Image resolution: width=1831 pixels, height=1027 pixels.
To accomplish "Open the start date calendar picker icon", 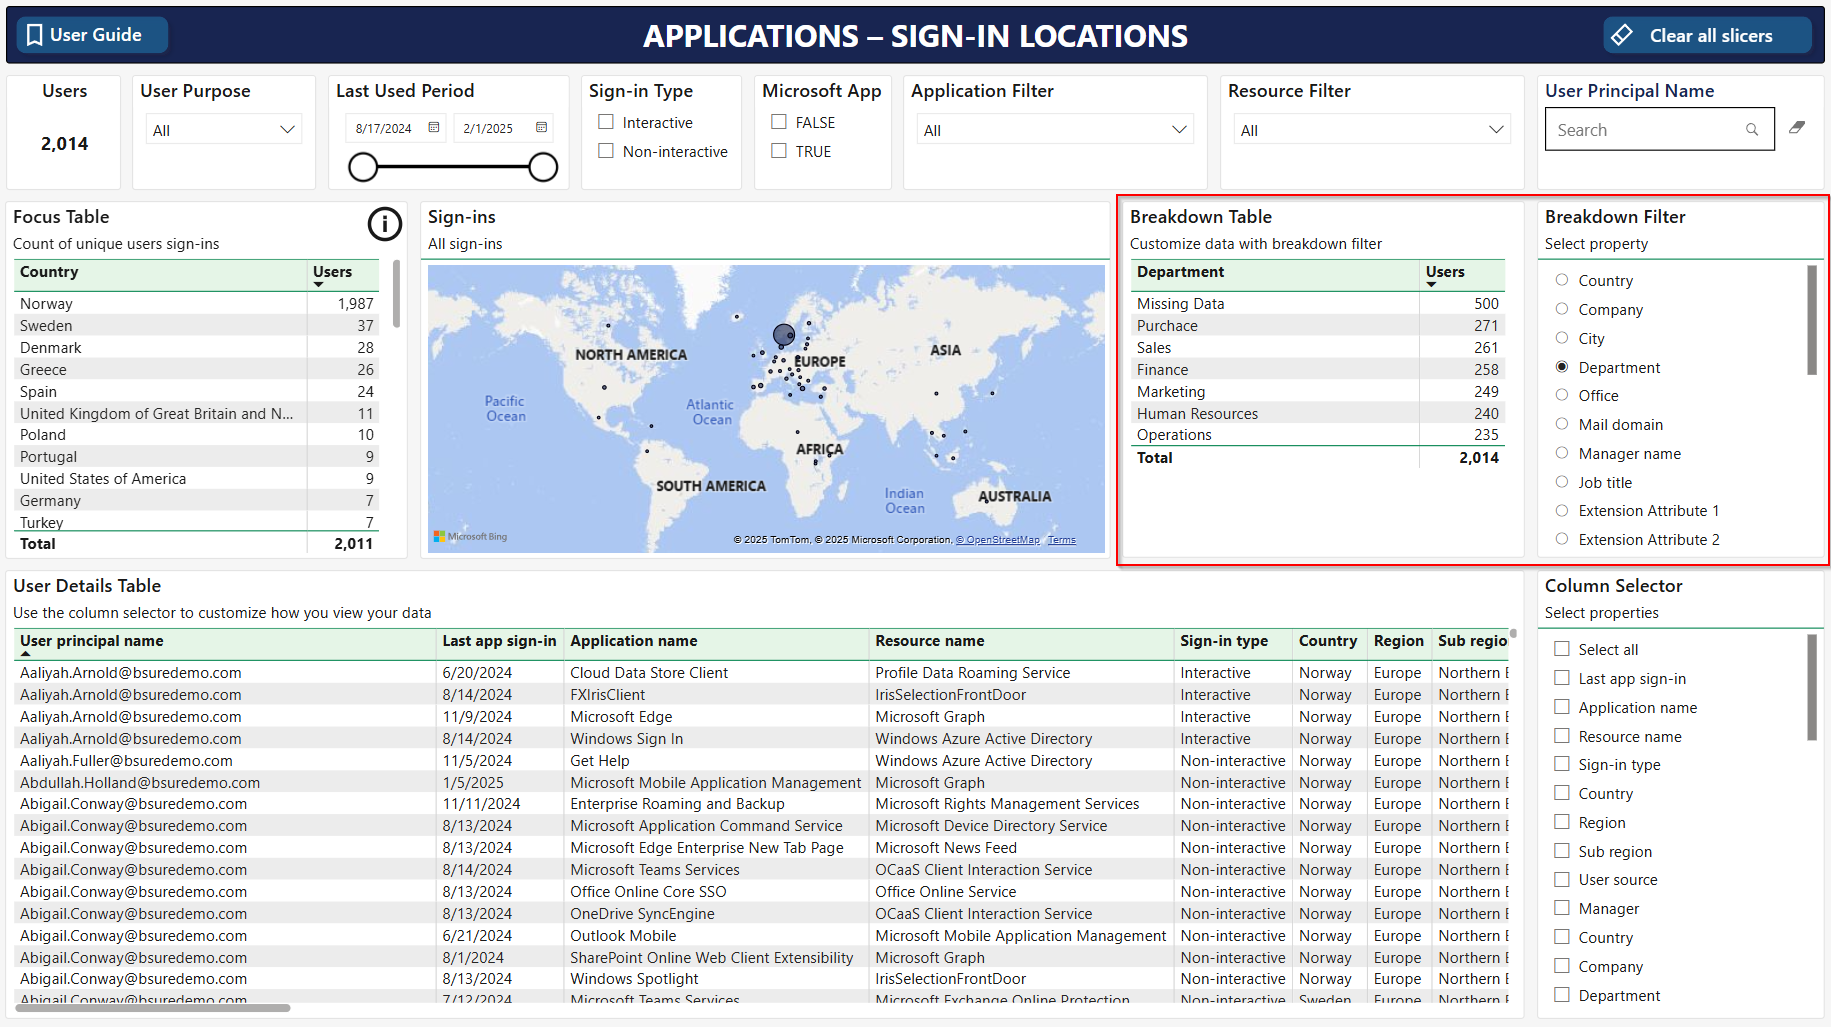I will click(434, 128).
